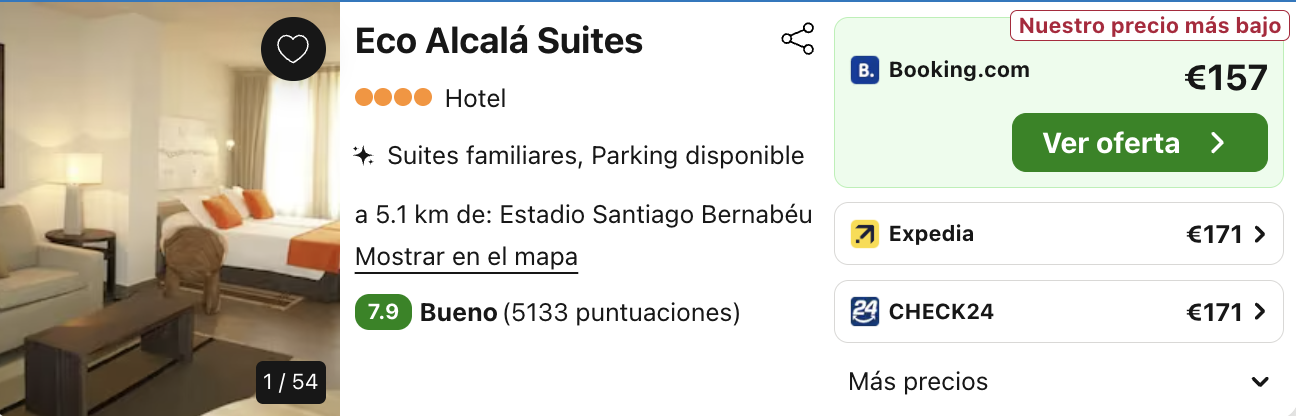Open the hotel room photo
Viewport: 1296px width, 416px height.
[x=170, y=210]
